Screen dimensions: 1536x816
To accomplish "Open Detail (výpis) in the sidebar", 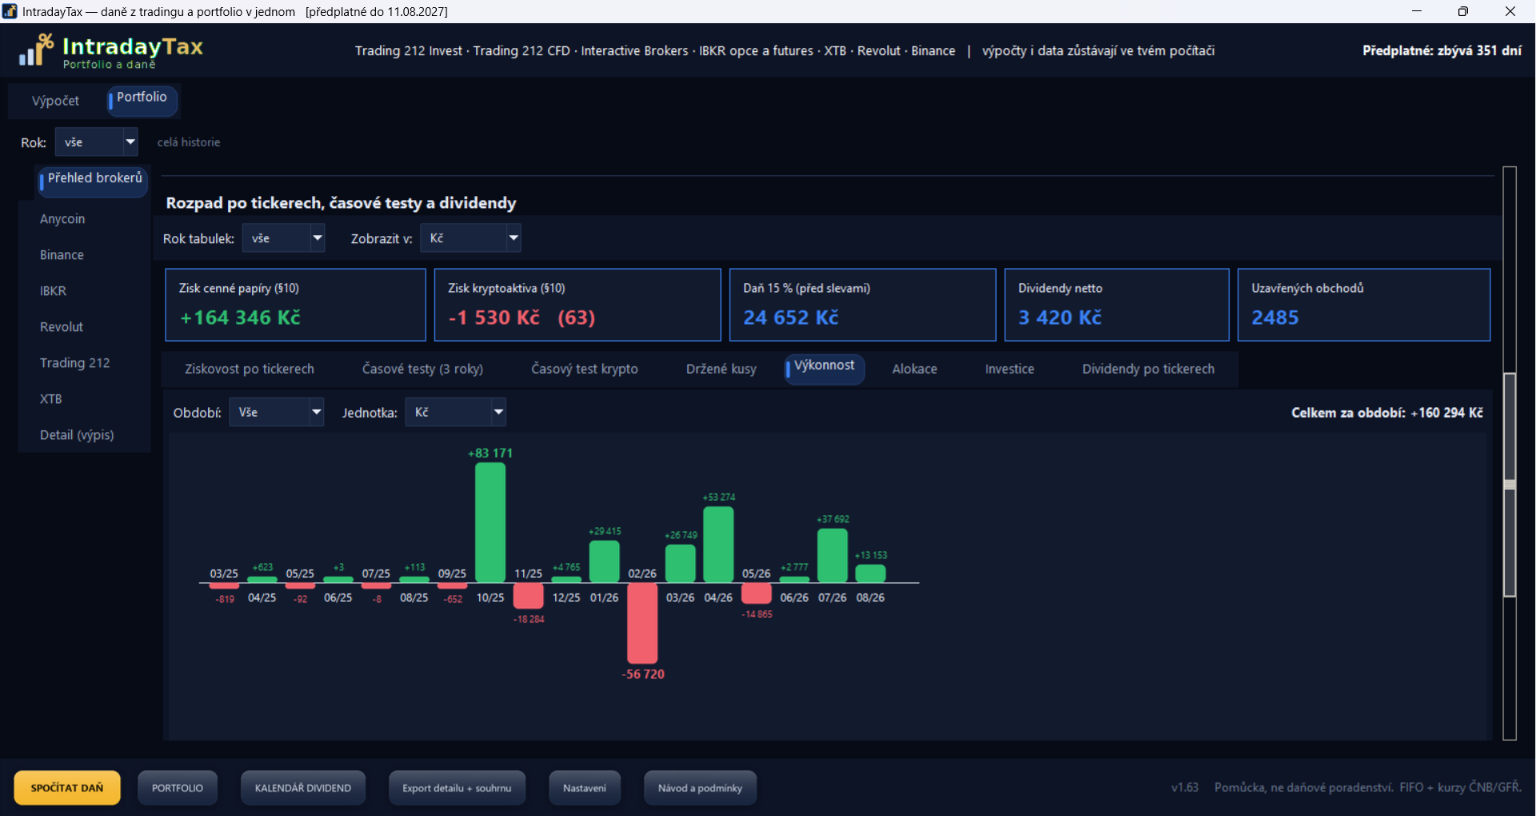I will (77, 435).
